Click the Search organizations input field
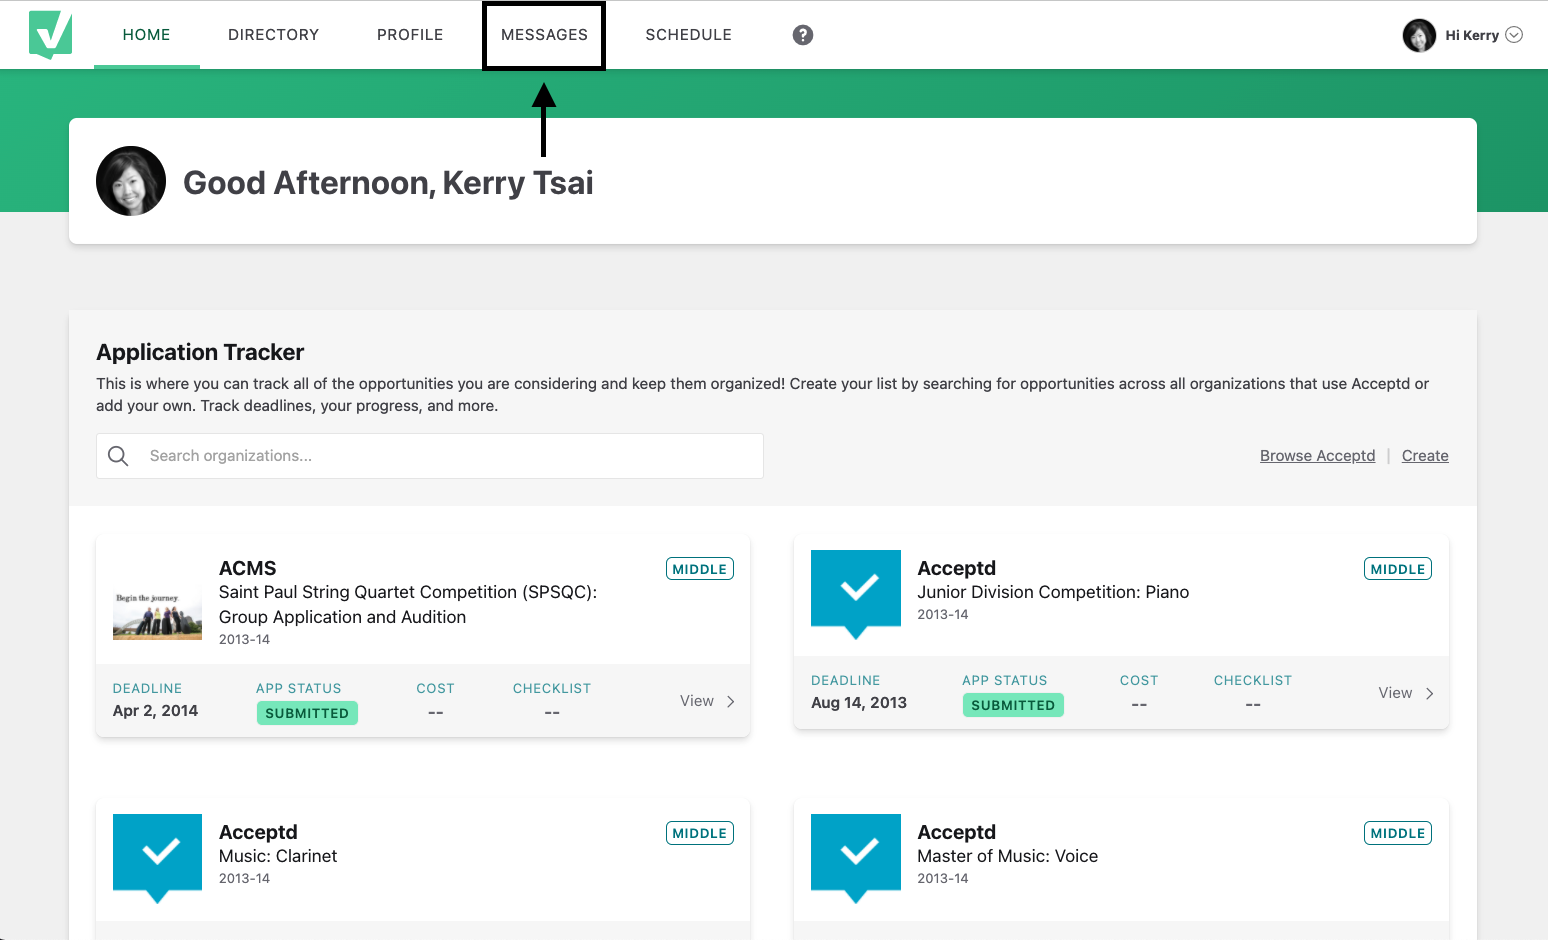The height and width of the screenshot is (940, 1548). pyautogui.click(x=430, y=456)
